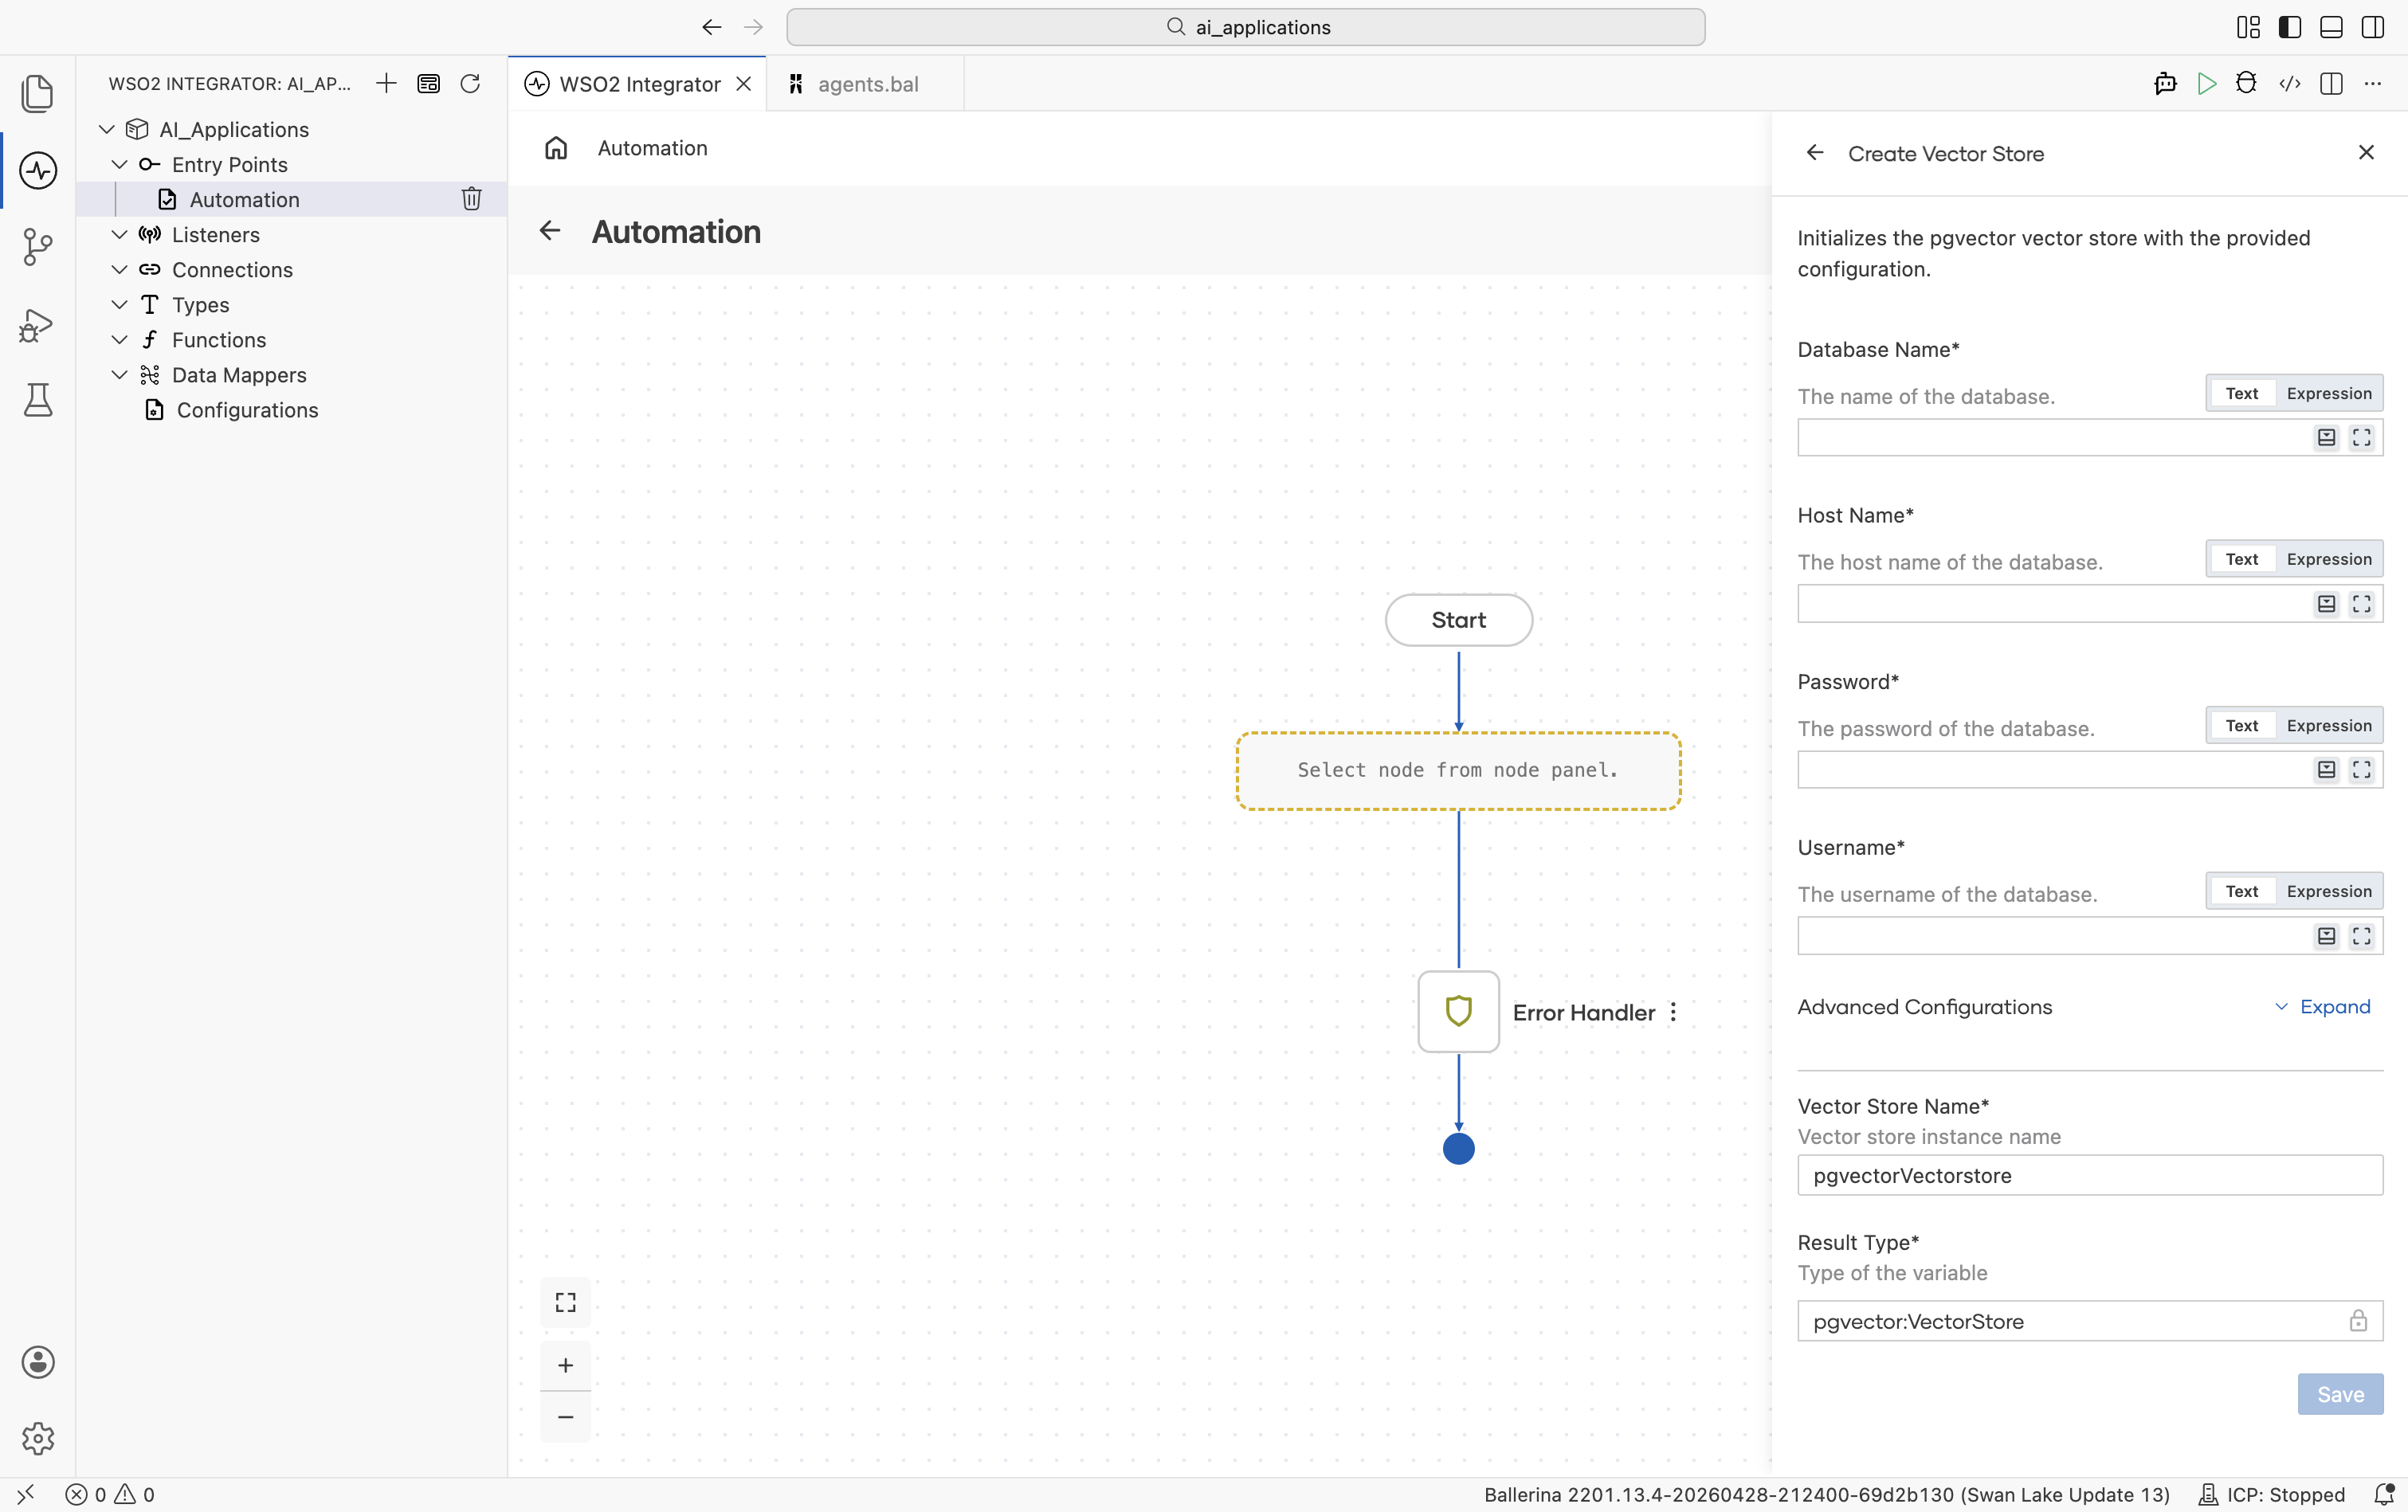This screenshot has height=1512, width=2408.
Task: Close the WSO2 Integrator tab
Action: click(744, 84)
